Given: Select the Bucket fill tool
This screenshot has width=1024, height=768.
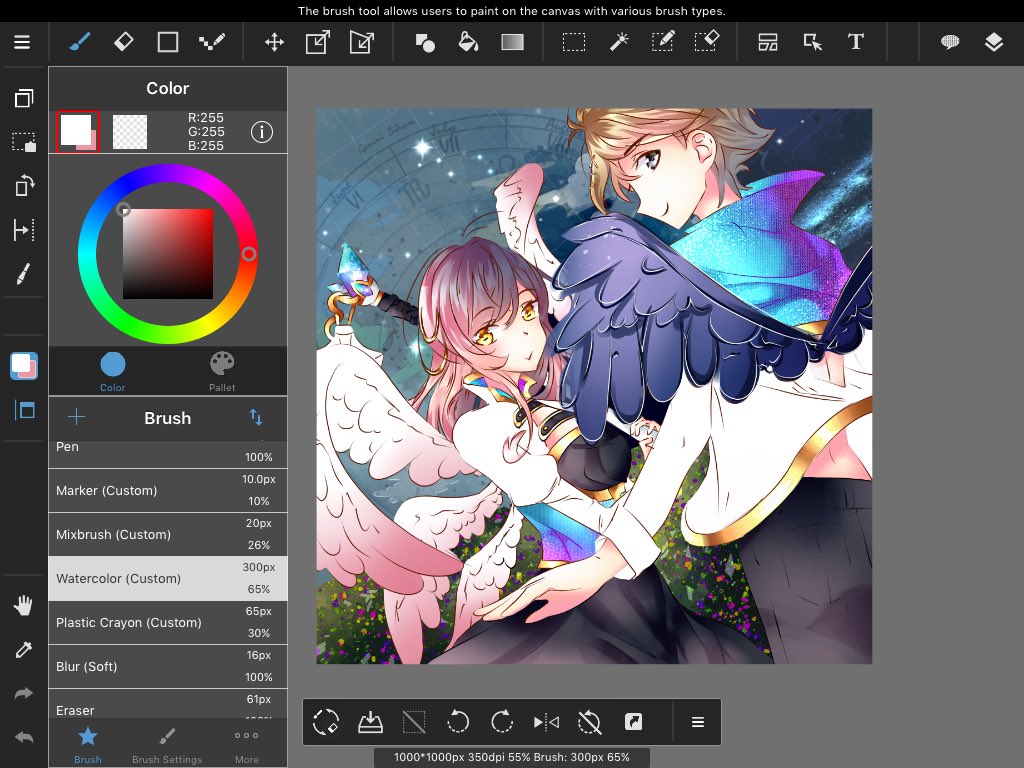Looking at the screenshot, I should [468, 42].
